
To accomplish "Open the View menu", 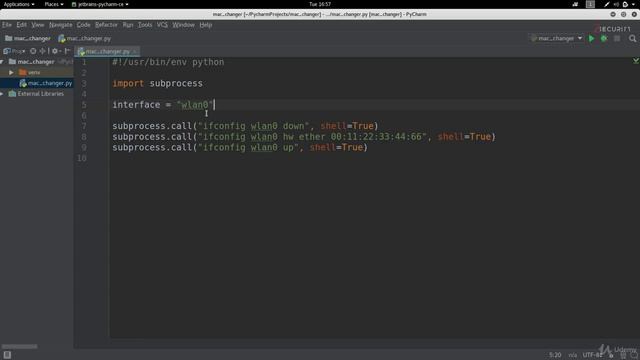I will (x=38, y=25).
